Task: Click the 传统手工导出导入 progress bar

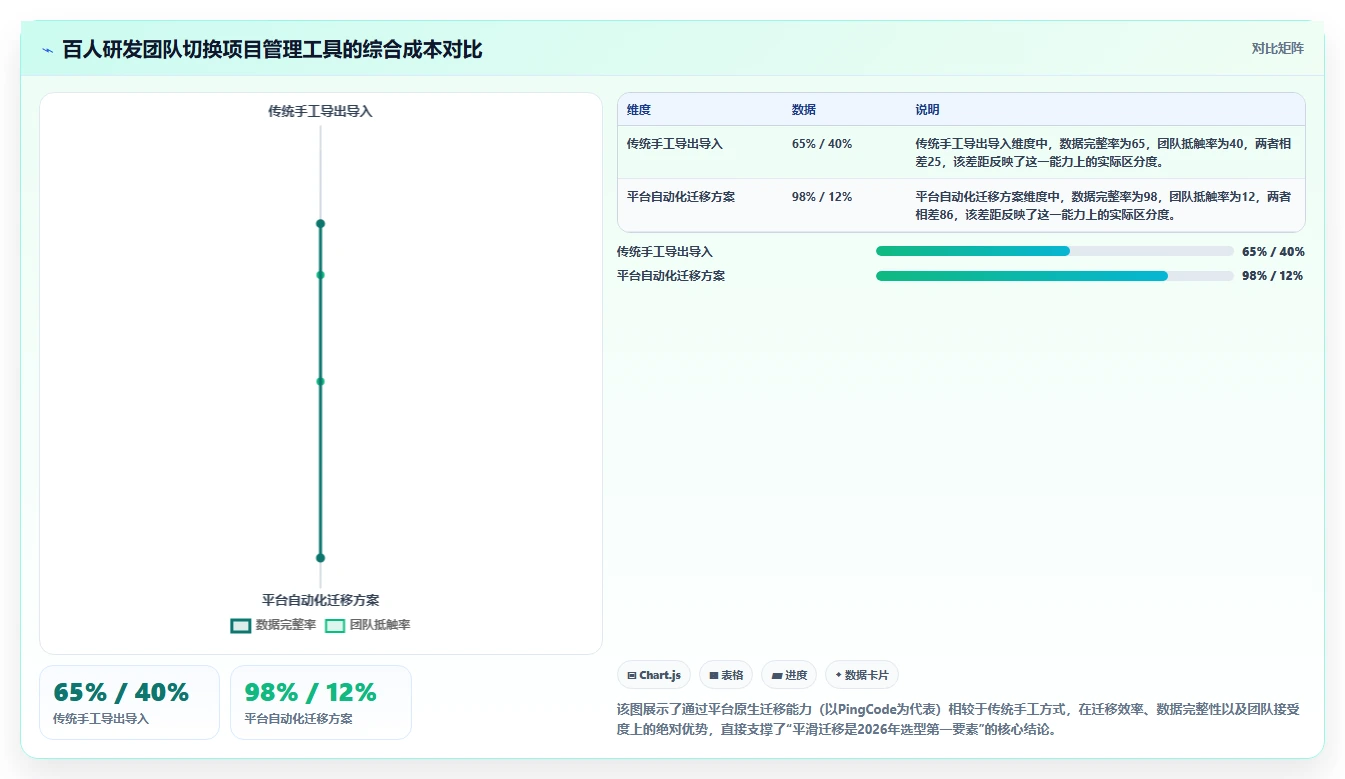Action: pyautogui.click(x=1055, y=252)
